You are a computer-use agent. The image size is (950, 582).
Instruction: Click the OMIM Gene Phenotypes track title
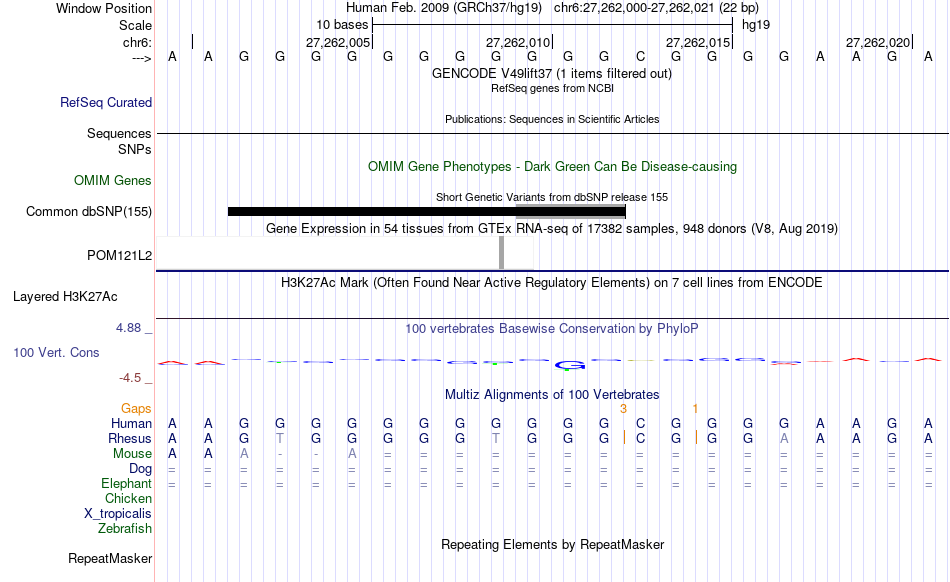point(552,167)
